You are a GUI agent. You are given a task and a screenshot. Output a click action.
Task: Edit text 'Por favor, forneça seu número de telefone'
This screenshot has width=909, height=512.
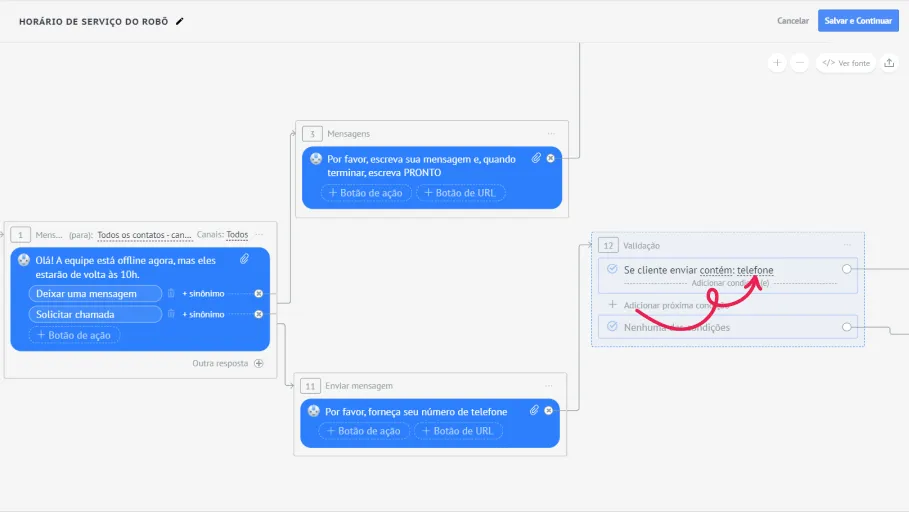pyautogui.click(x=416, y=412)
